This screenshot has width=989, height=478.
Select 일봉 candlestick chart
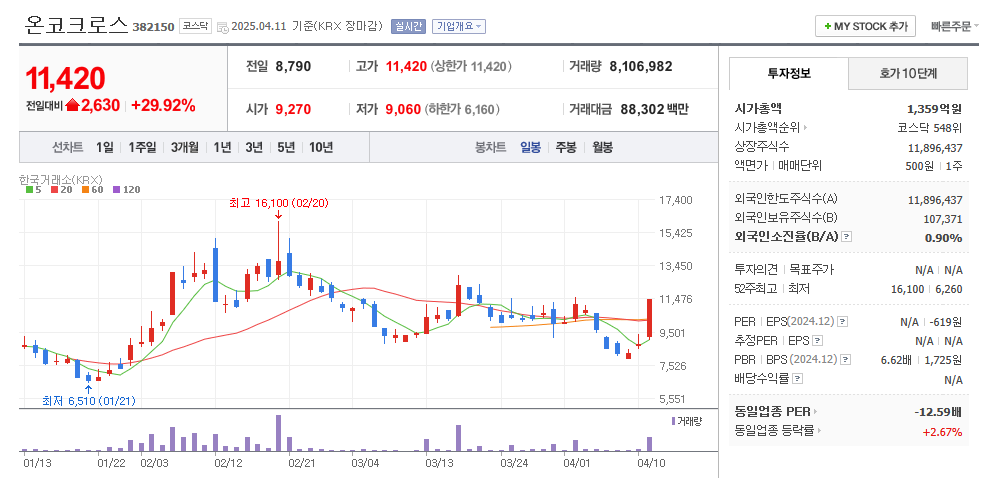click(530, 148)
